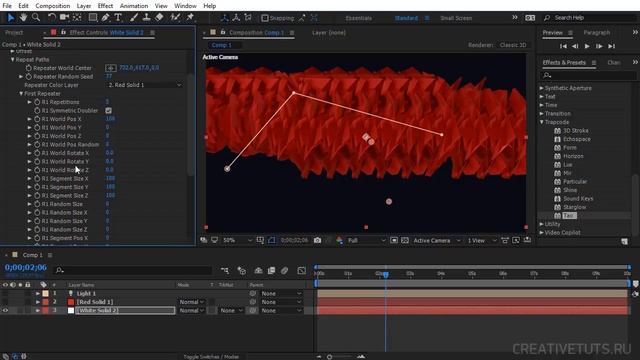Switch to the Paragraph panel tab

pyautogui.click(x=596, y=32)
